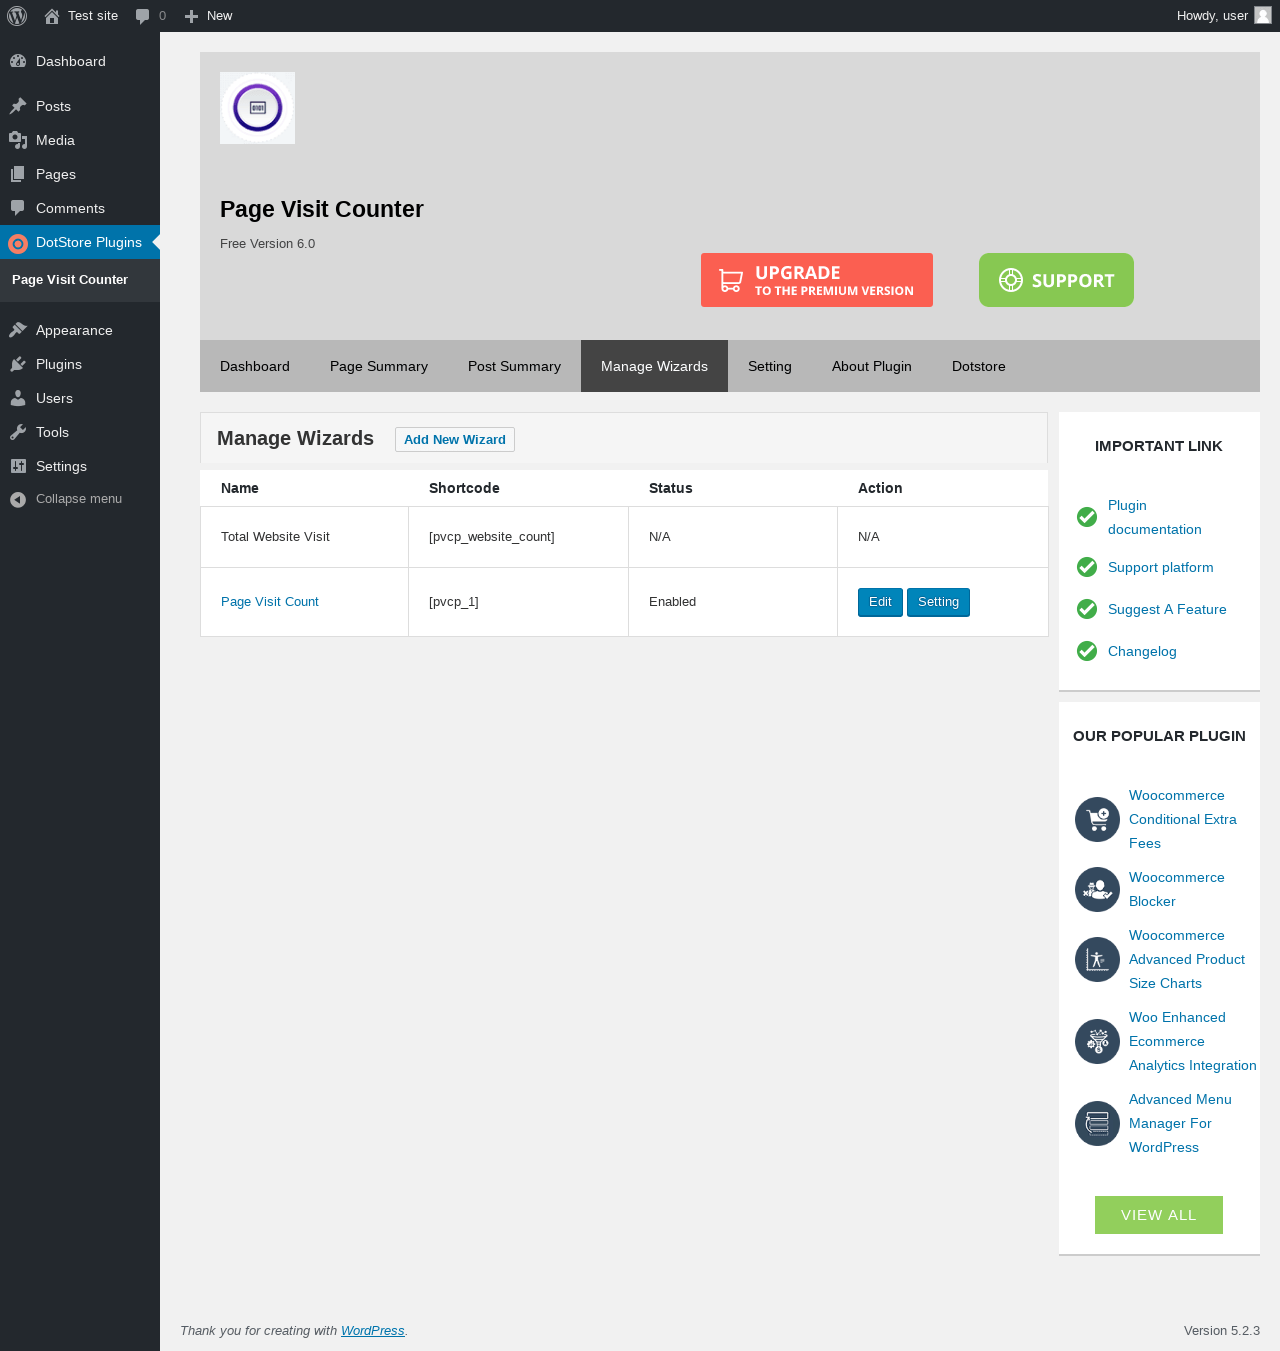The width and height of the screenshot is (1280, 1351).
Task: Click the Woocommerce Conditional Extra Fees icon
Action: [x=1097, y=819]
